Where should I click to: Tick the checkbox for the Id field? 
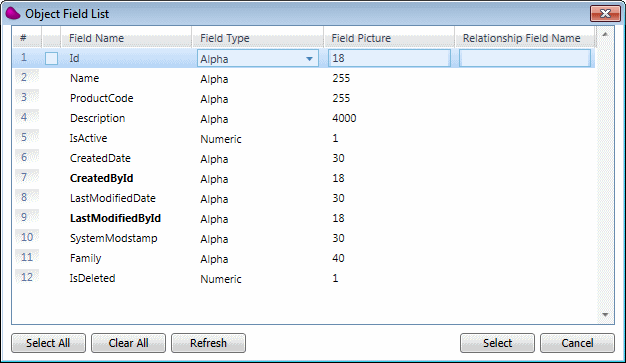(51, 58)
